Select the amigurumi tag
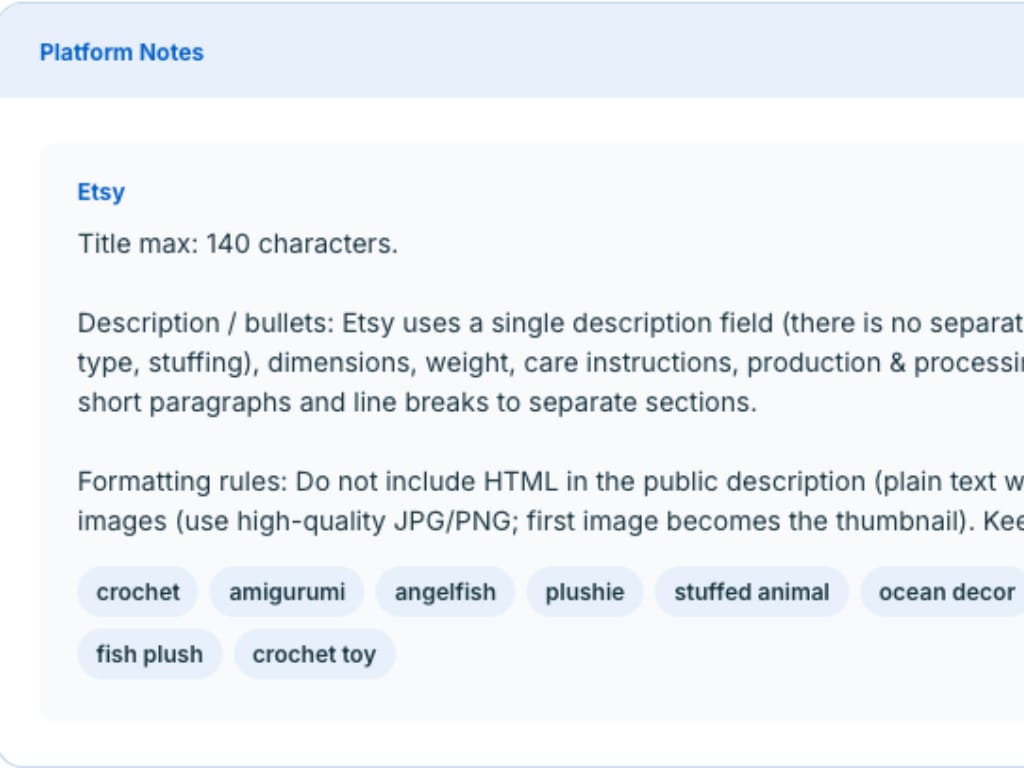 286,591
